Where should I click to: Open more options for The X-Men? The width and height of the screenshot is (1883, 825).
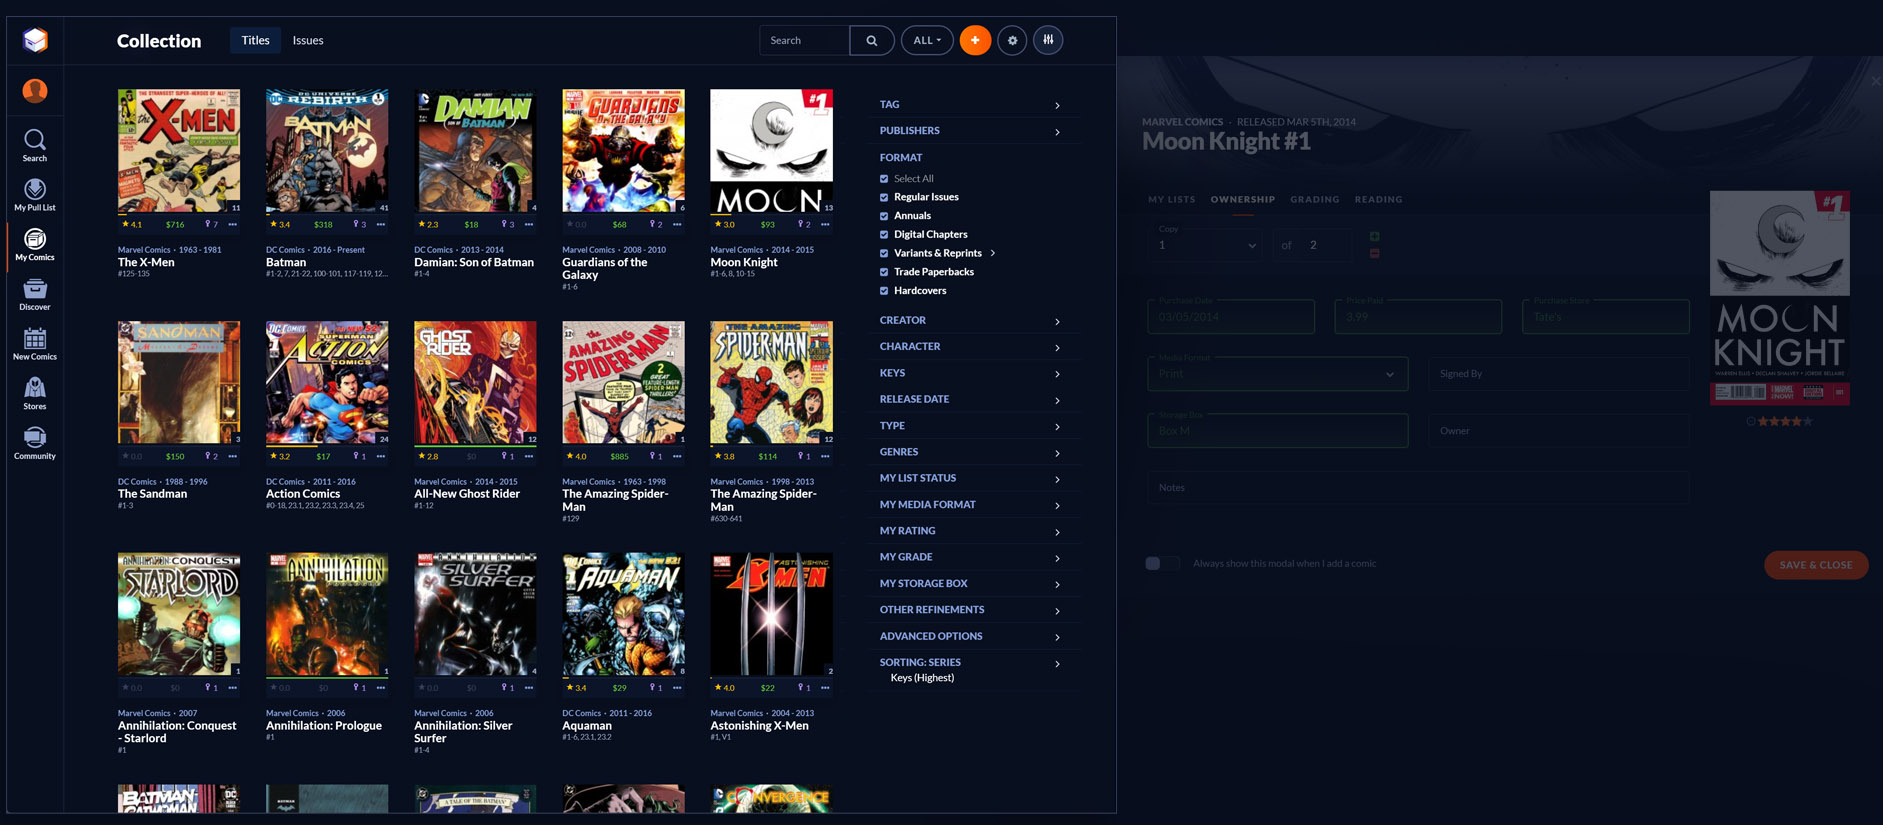[x=233, y=225]
